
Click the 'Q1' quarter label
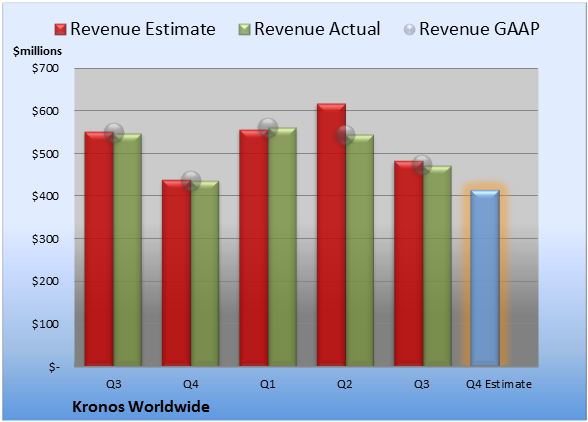point(268,384)
